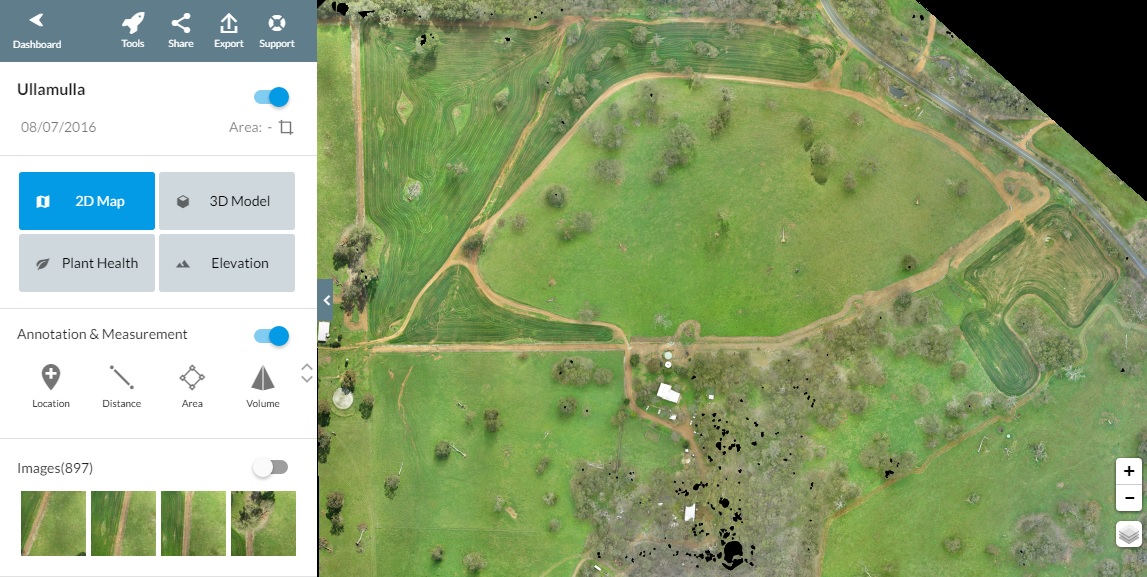
Task: Go back to the Dashboard
Action: 37,31
